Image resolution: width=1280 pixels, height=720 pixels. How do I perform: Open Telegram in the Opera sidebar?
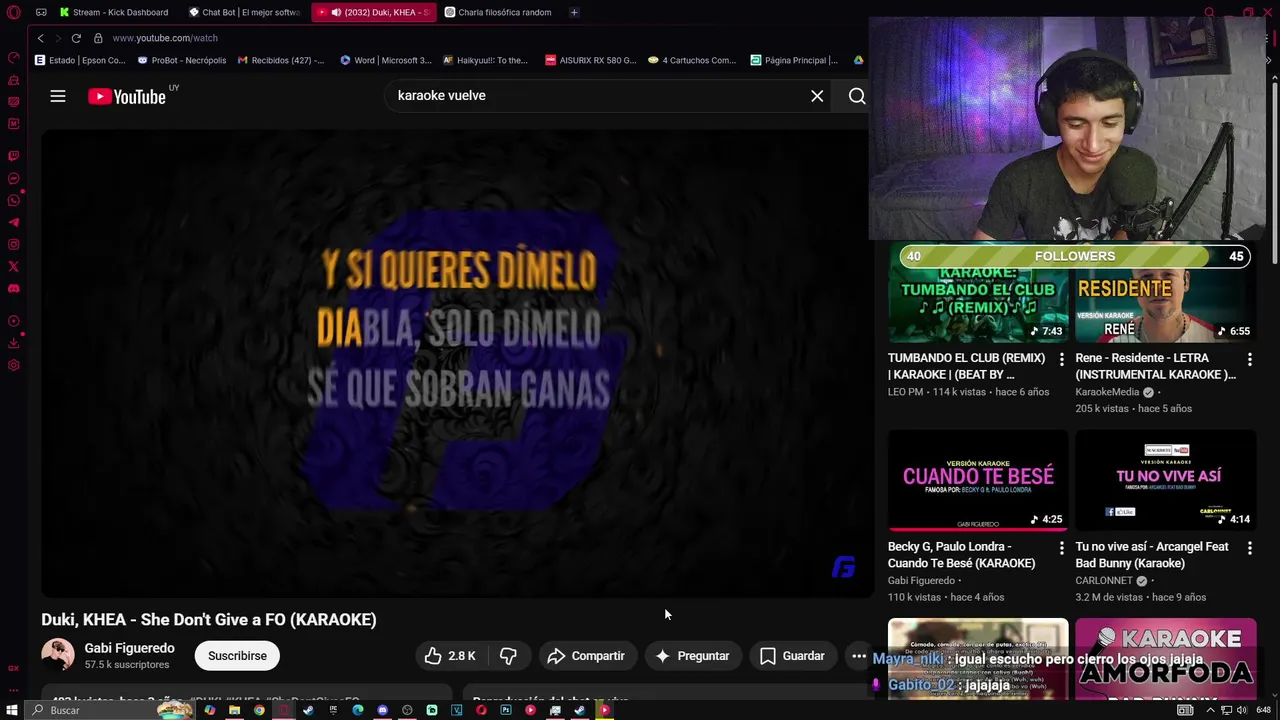click(x=13, y=223)
